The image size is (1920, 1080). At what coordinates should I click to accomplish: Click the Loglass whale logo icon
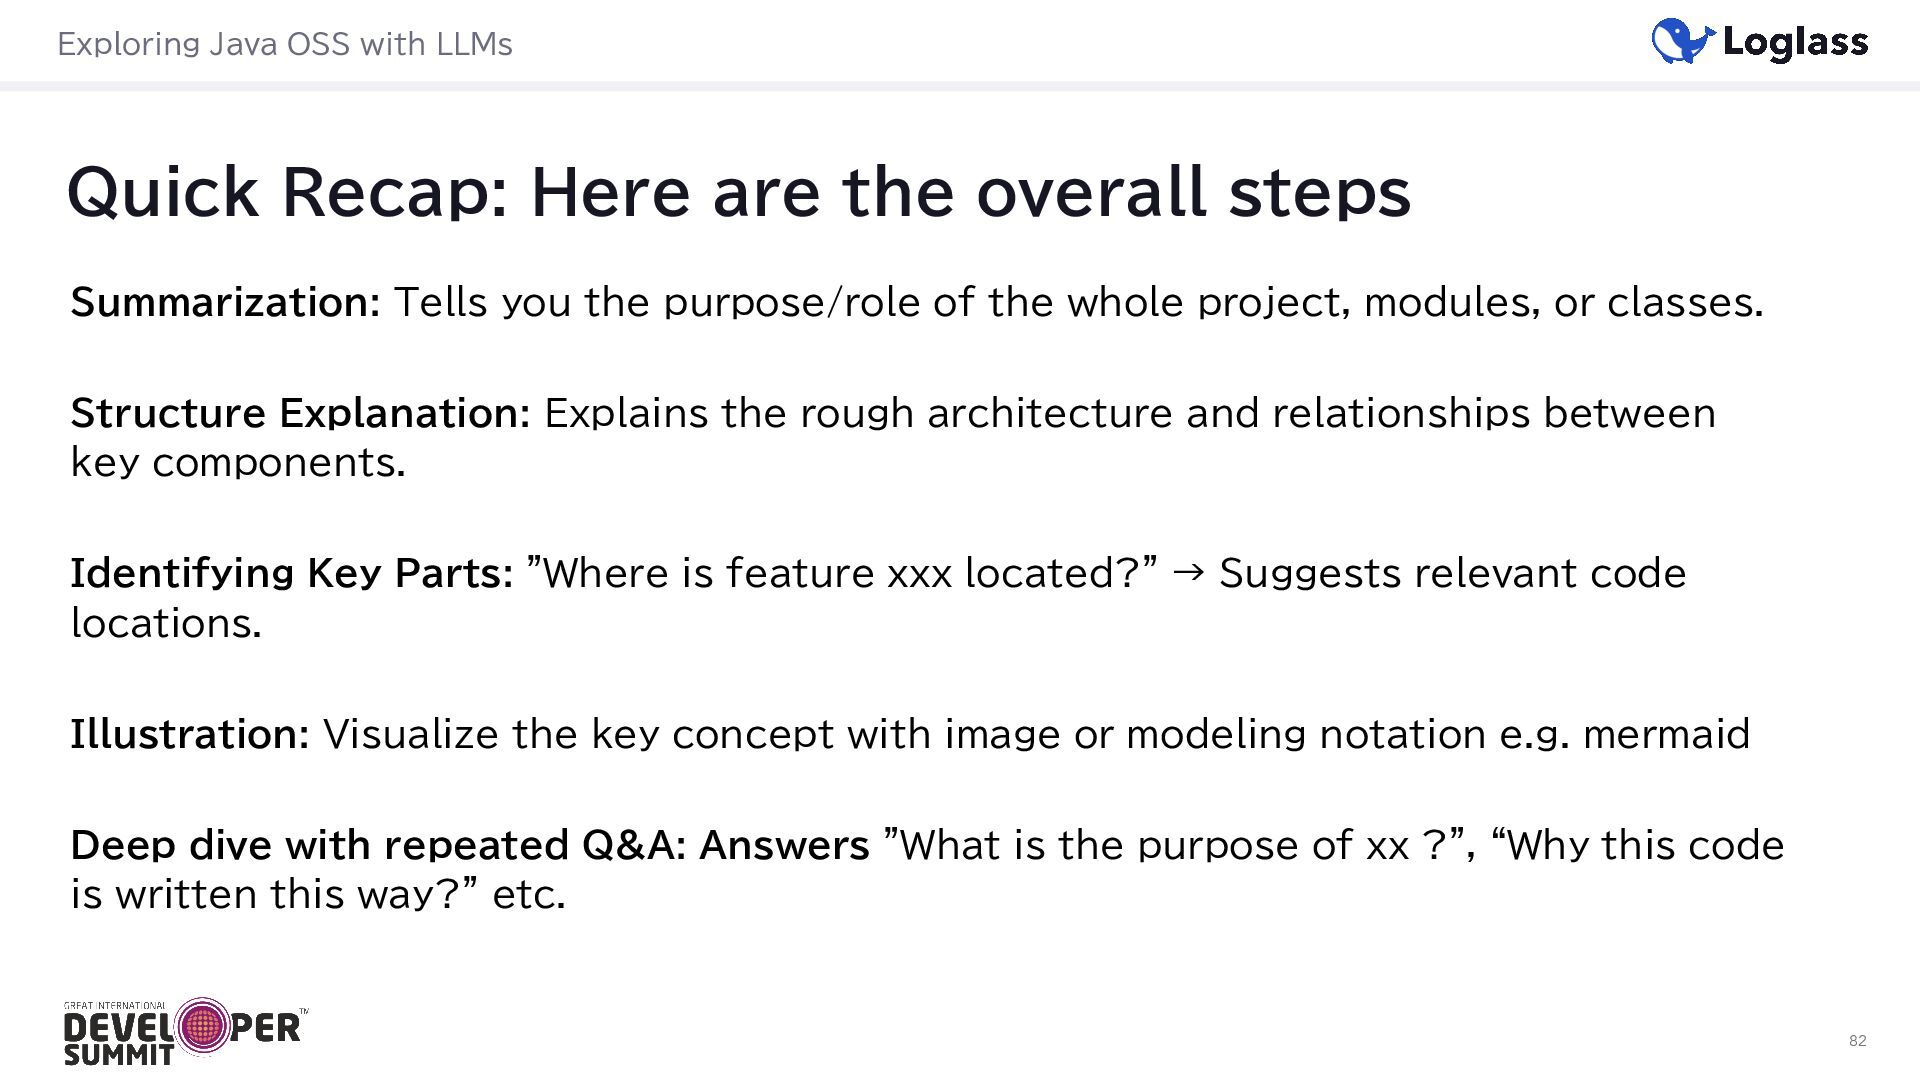coord(1683,41)
